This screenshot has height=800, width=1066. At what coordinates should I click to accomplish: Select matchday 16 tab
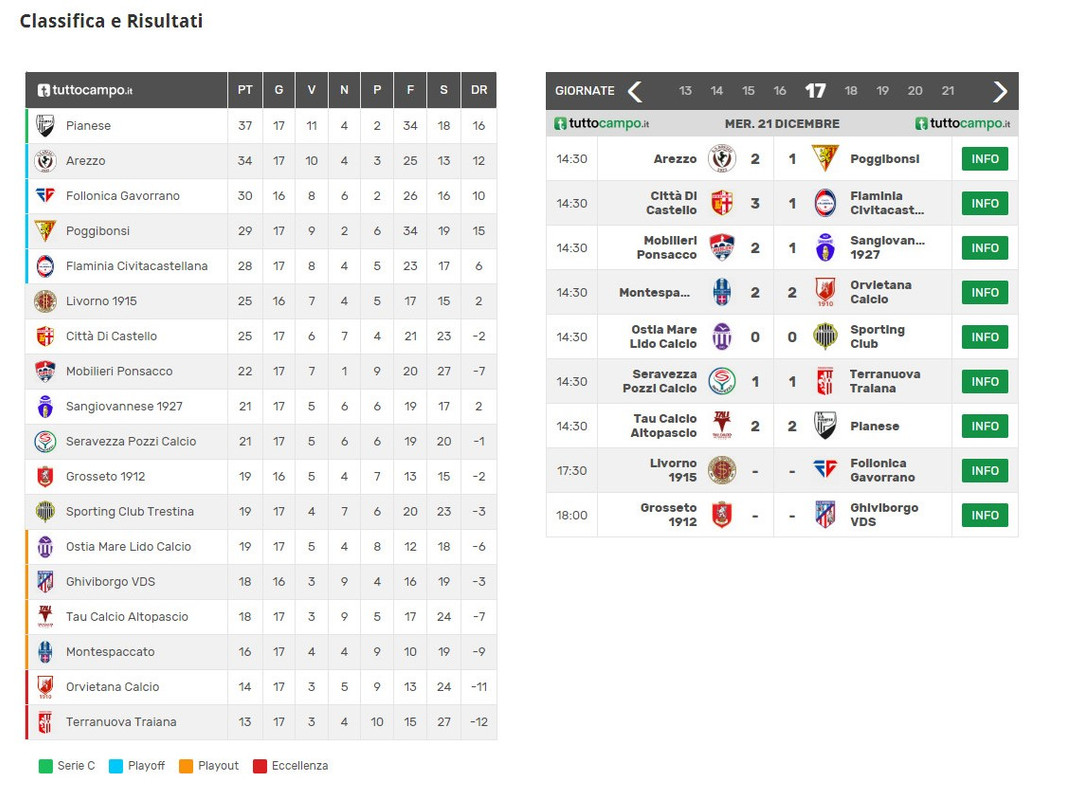point(780,91)
